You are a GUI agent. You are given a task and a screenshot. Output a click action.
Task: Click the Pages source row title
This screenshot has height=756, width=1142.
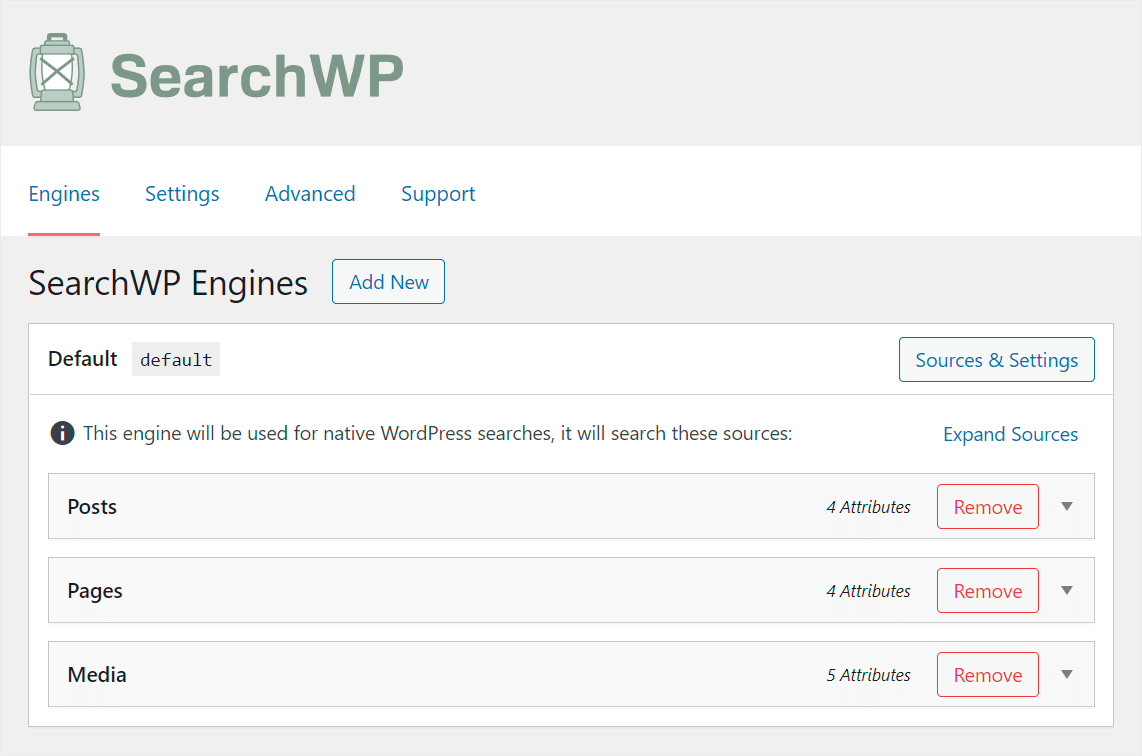point(95,591)
